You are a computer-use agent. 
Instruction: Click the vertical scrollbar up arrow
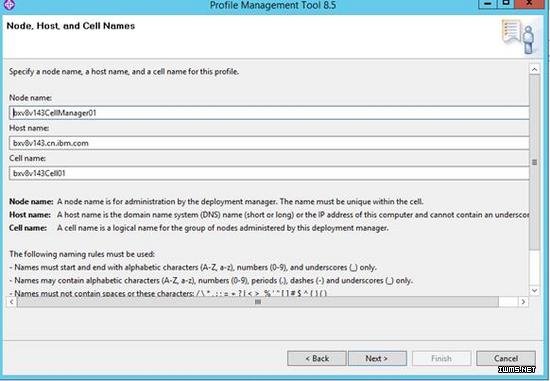[534, 69]
